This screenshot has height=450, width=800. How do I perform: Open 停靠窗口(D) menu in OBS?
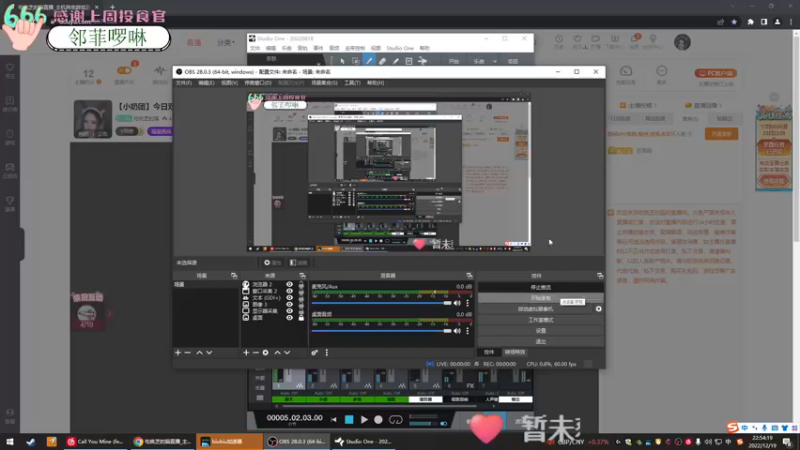258,83
